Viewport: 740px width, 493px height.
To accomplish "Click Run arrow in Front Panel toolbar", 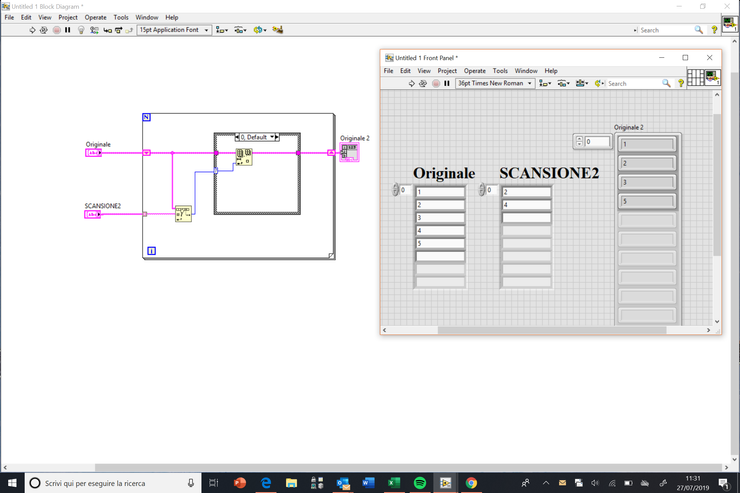I will pyautogui.click(x=412, y=84).
